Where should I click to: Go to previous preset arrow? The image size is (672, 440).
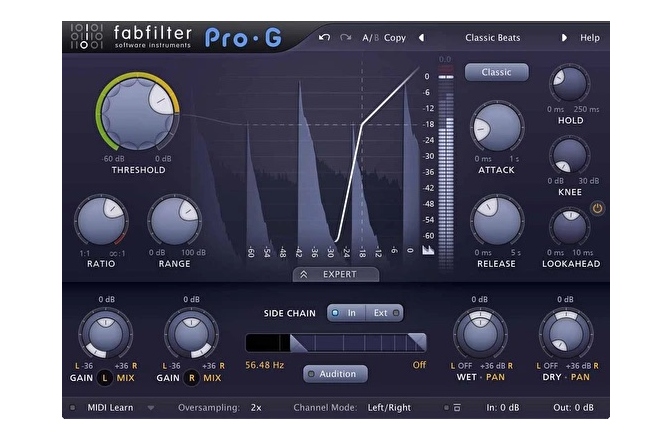tap(421, 38)
